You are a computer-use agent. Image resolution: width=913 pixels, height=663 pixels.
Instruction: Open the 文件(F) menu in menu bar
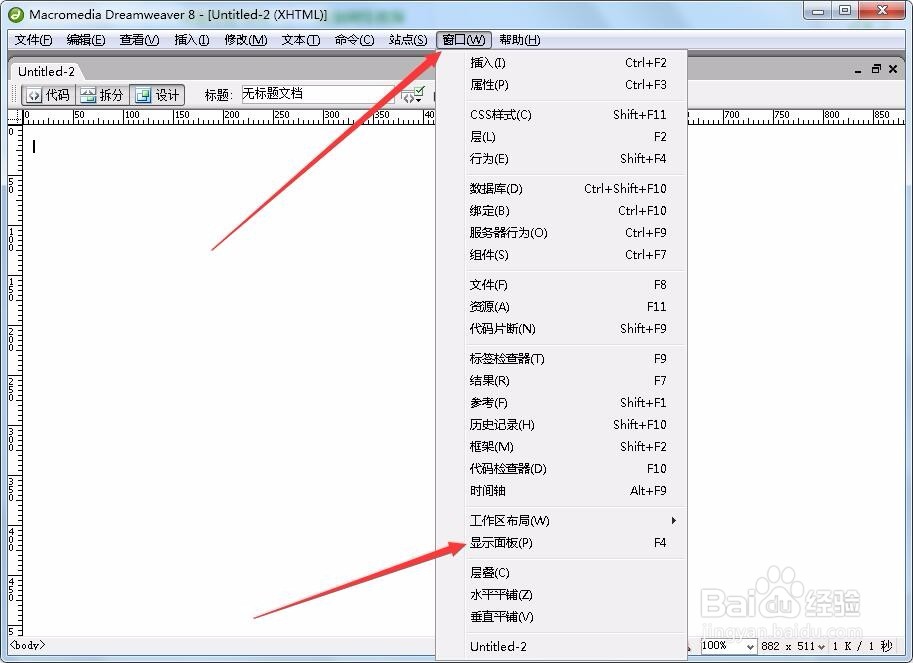click(x=33, y=40)
